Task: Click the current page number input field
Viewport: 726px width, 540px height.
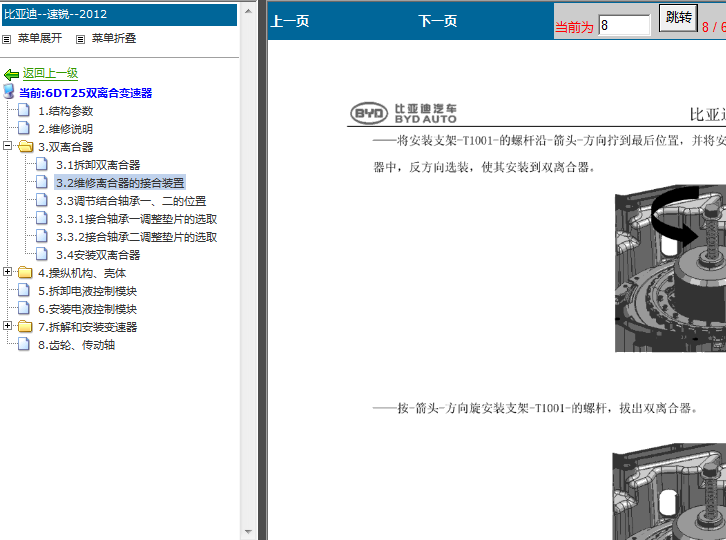Action: point(624,25)
